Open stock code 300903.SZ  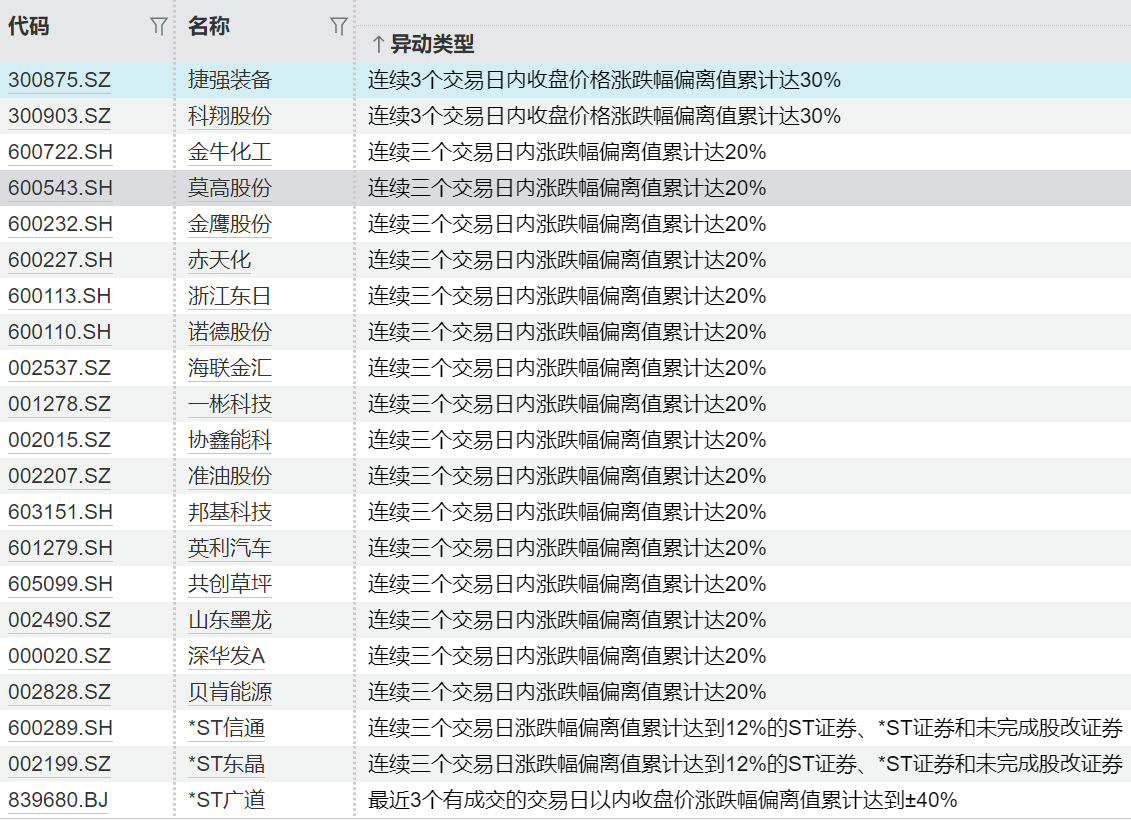(x=60, y=116)
